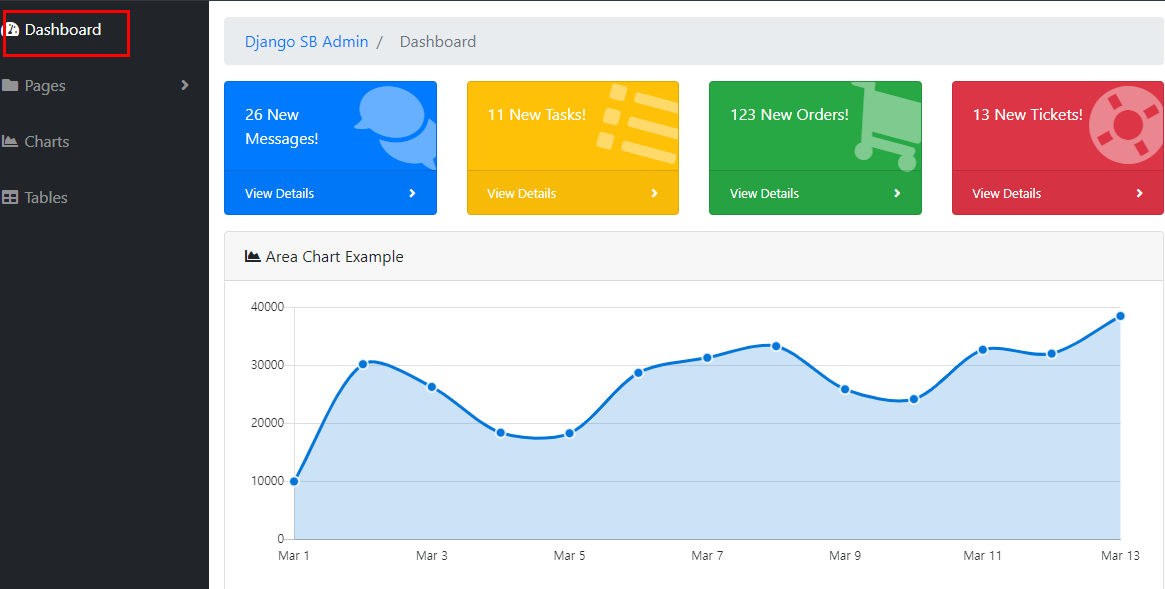This screenshot has width=1165, height=589.
Task: Click the '123 New Orders!' card text
Action: click(789, 114)
